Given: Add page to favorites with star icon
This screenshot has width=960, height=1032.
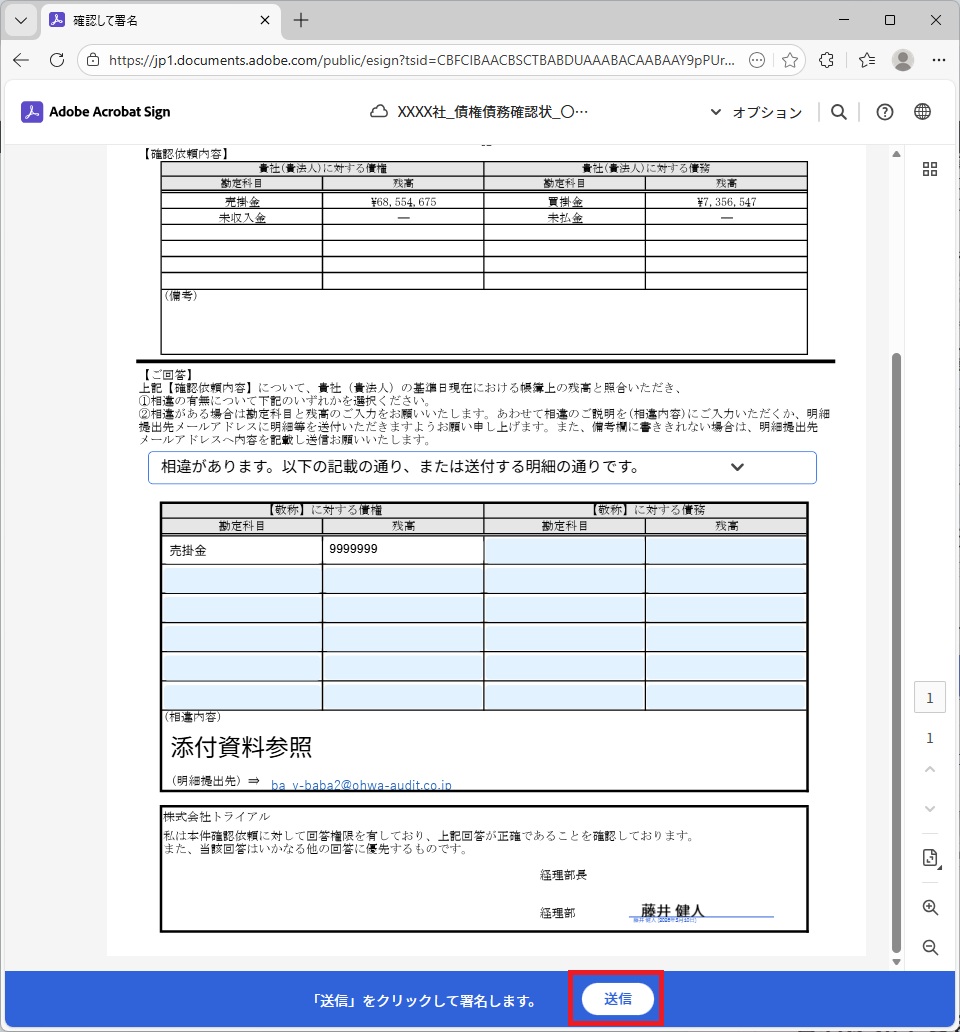Looking at the screenshot, I should [x=790, y=60].
